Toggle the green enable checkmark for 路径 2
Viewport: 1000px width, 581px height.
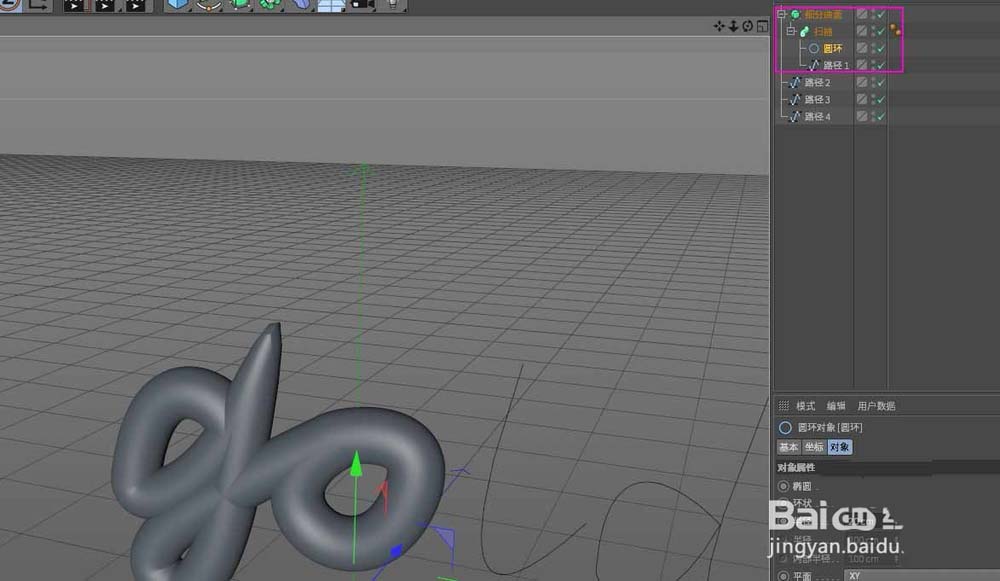pos(880,83)
